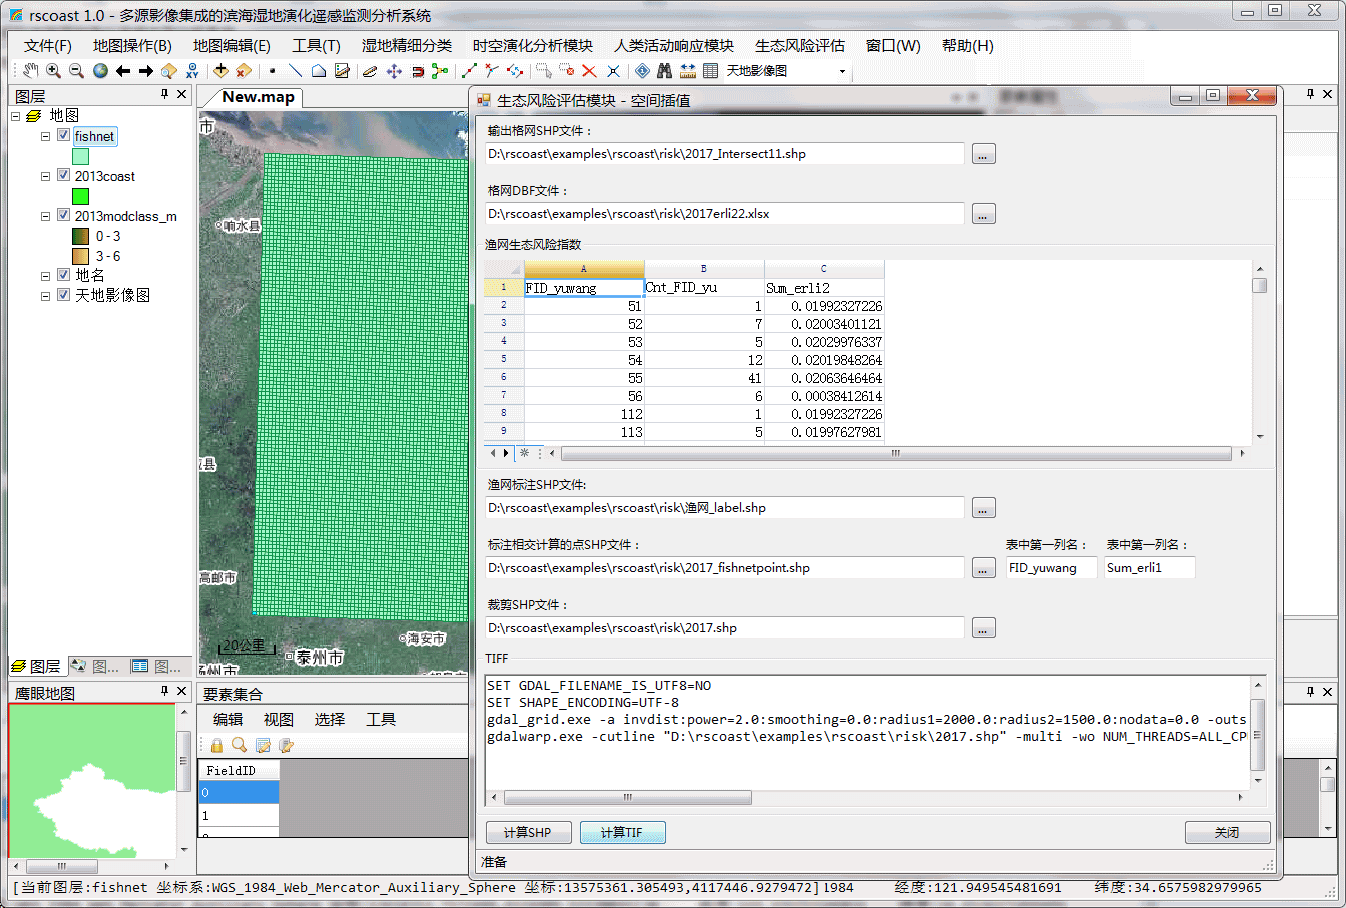The width and height of the screenshot is (1346, 908).
Task: Go to previous map view arrow
Action: [x=123, y=71]
